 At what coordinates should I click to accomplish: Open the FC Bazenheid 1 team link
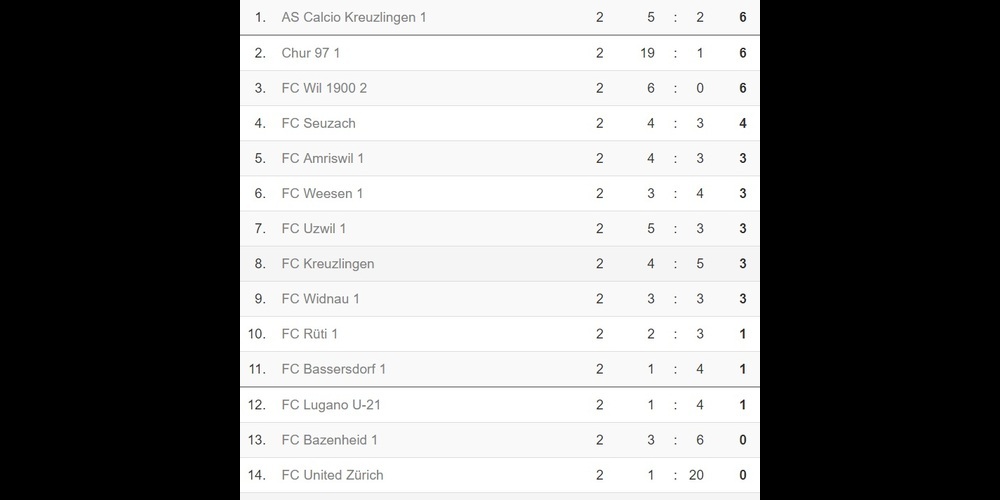pos(330,439)
